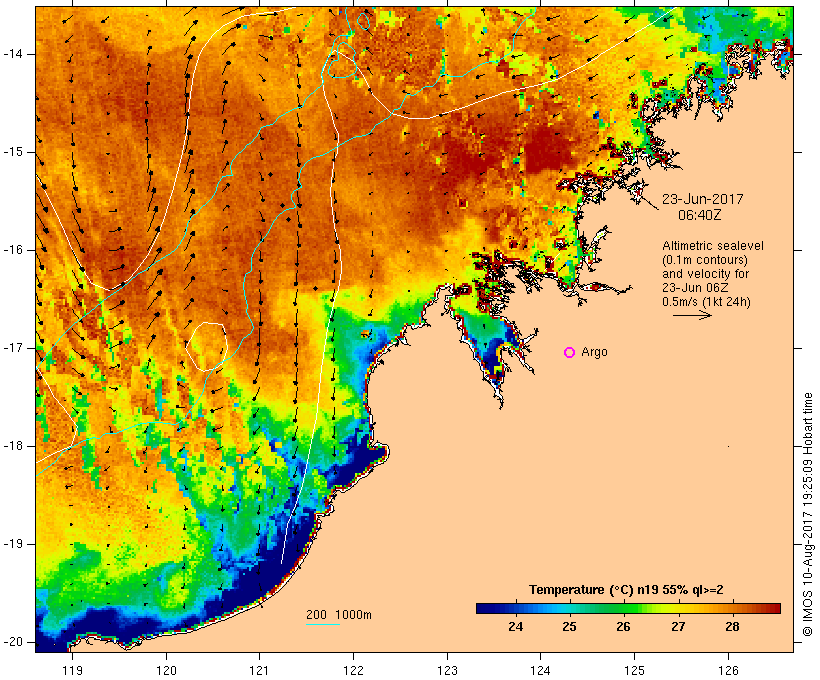Click the temperature color scale bar
This screenshot has height=680, width=820.
(628, 608)
